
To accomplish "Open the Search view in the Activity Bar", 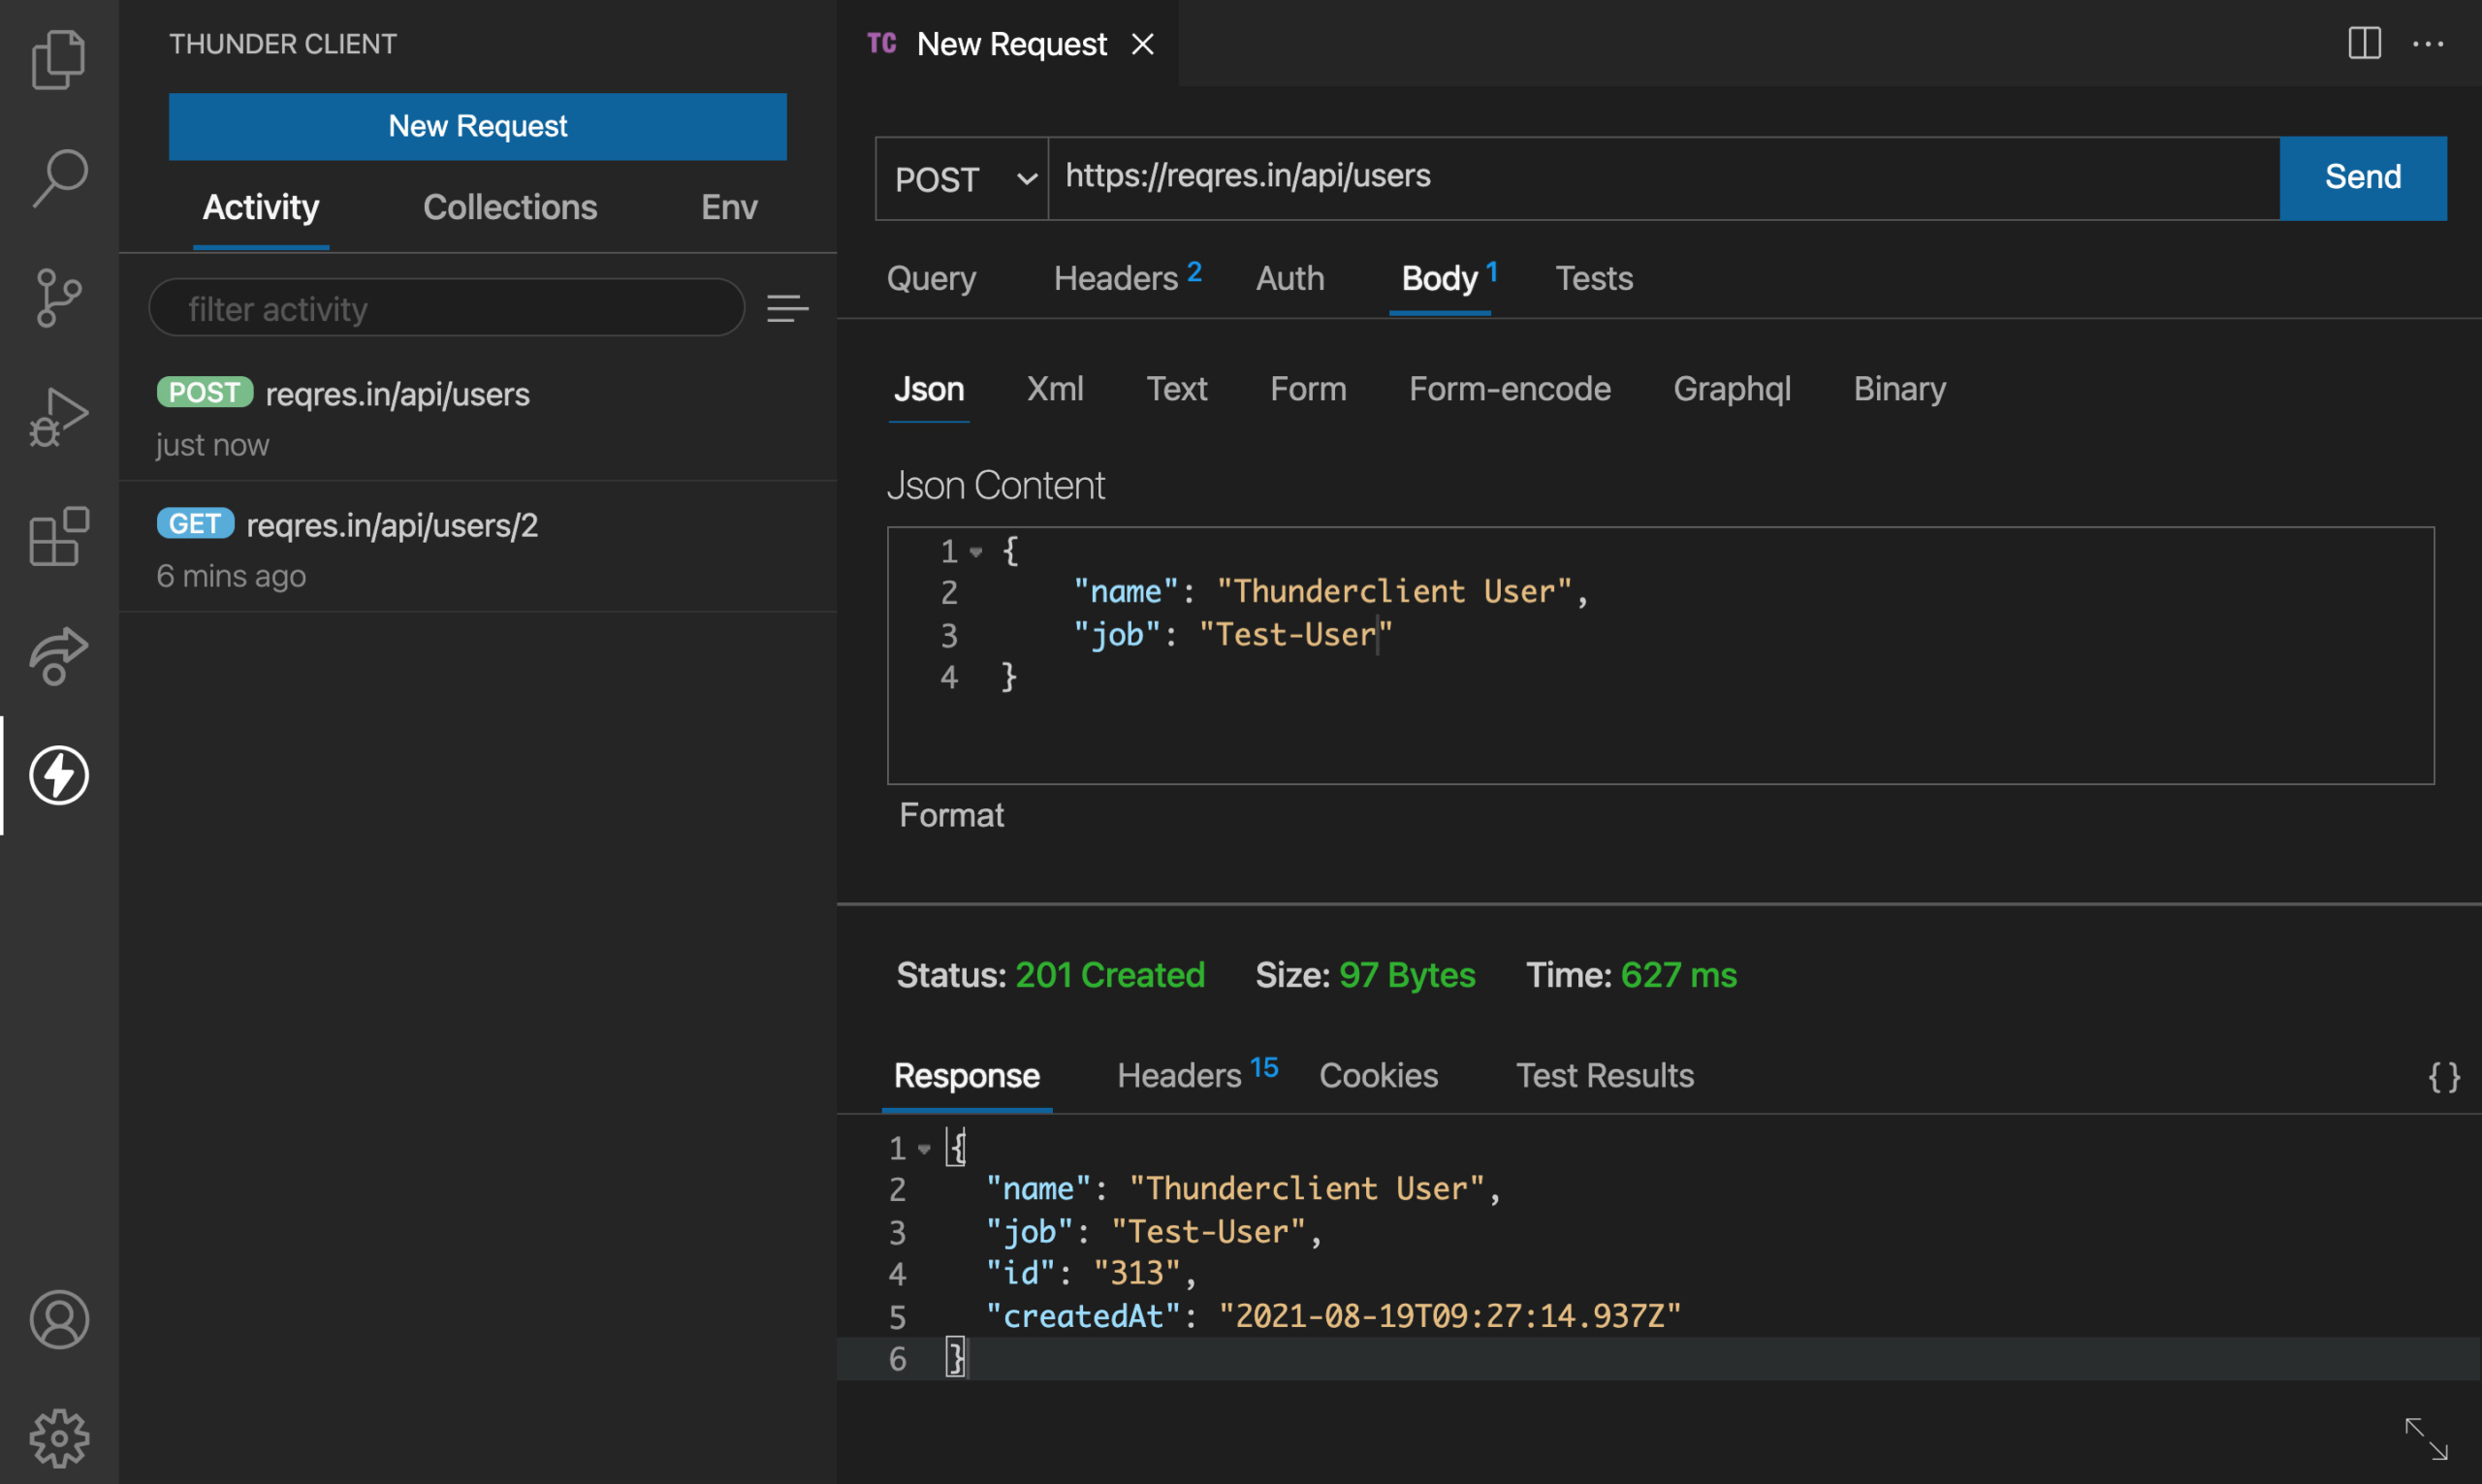I will 57,176.
